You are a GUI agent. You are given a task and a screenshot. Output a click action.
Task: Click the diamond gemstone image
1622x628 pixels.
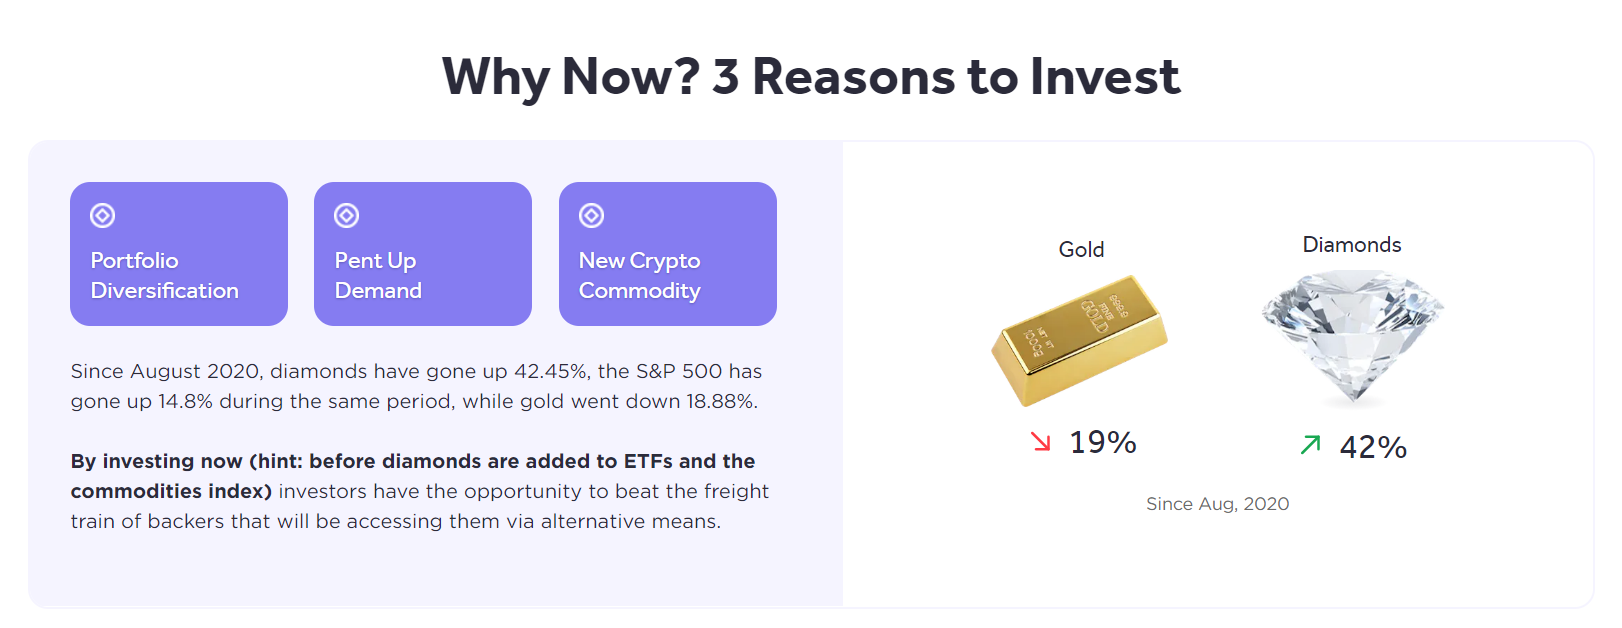(x=1352, y=335)
